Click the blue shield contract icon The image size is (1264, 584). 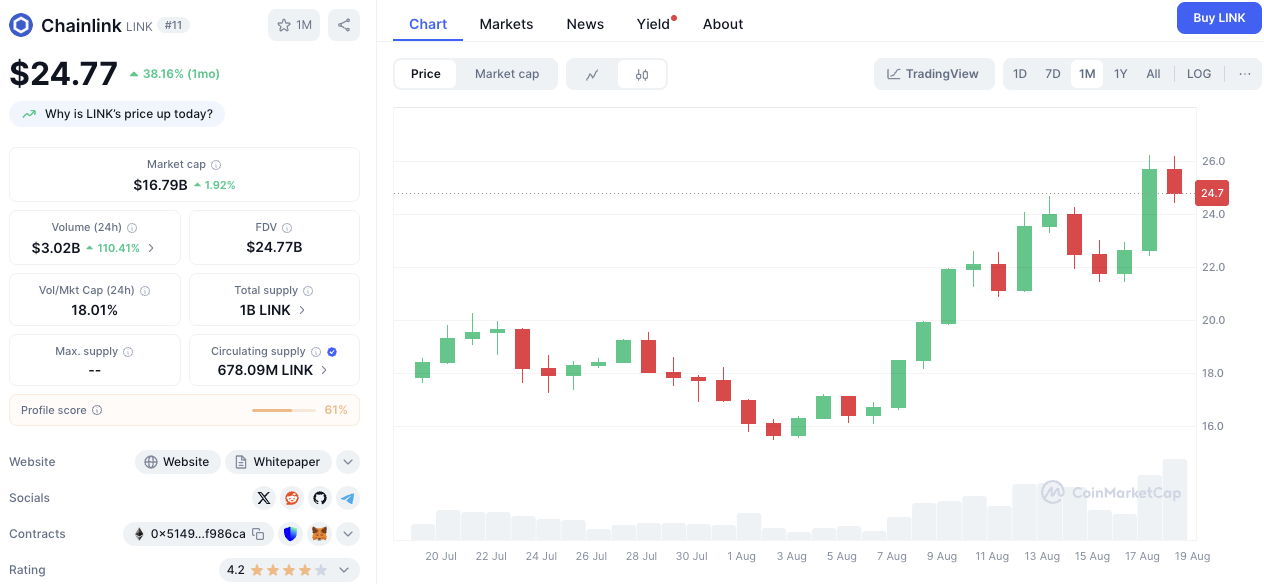click(x=290, y=534)
